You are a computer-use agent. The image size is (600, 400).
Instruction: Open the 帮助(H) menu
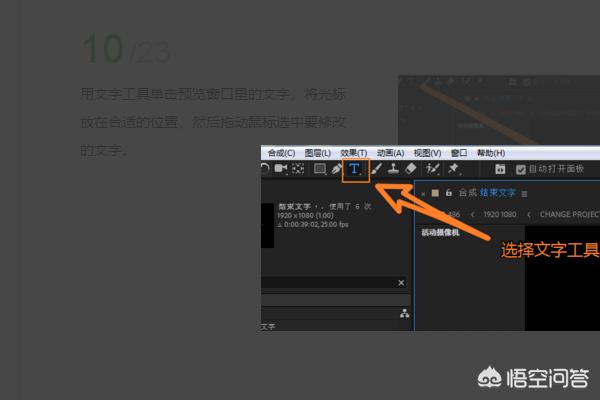(491, 153)
